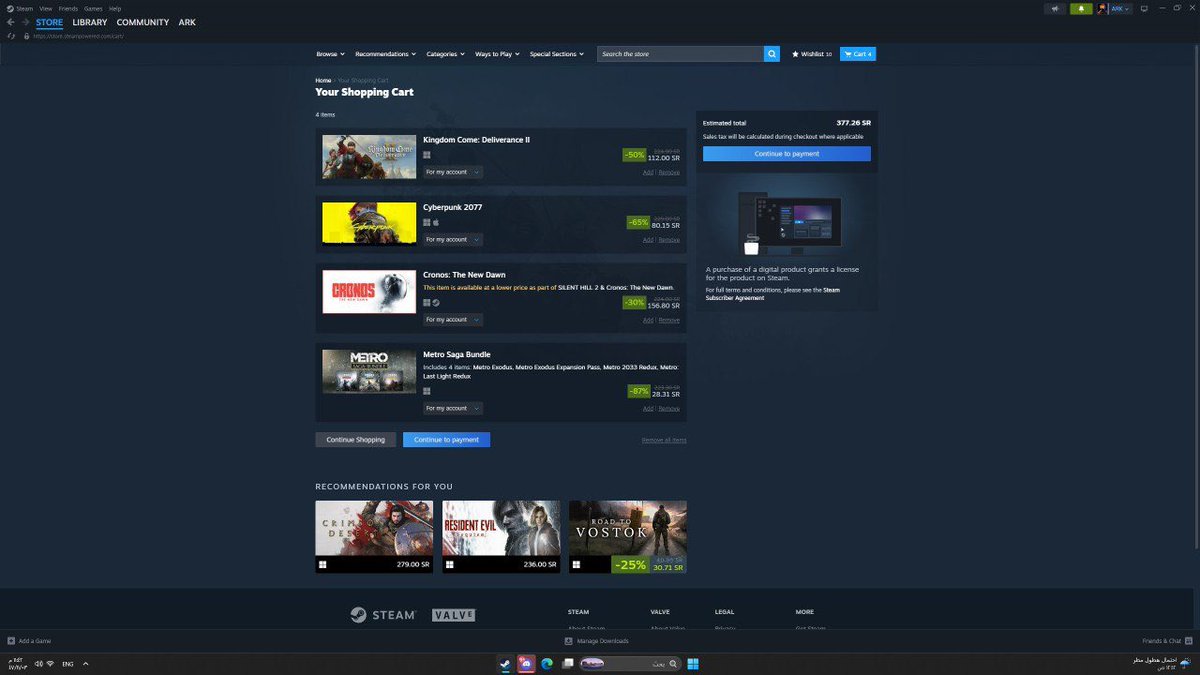This screenshot has width=1200, height=675.
Task: Switch to Big Picture mode icon
Action: (1144, 8)
